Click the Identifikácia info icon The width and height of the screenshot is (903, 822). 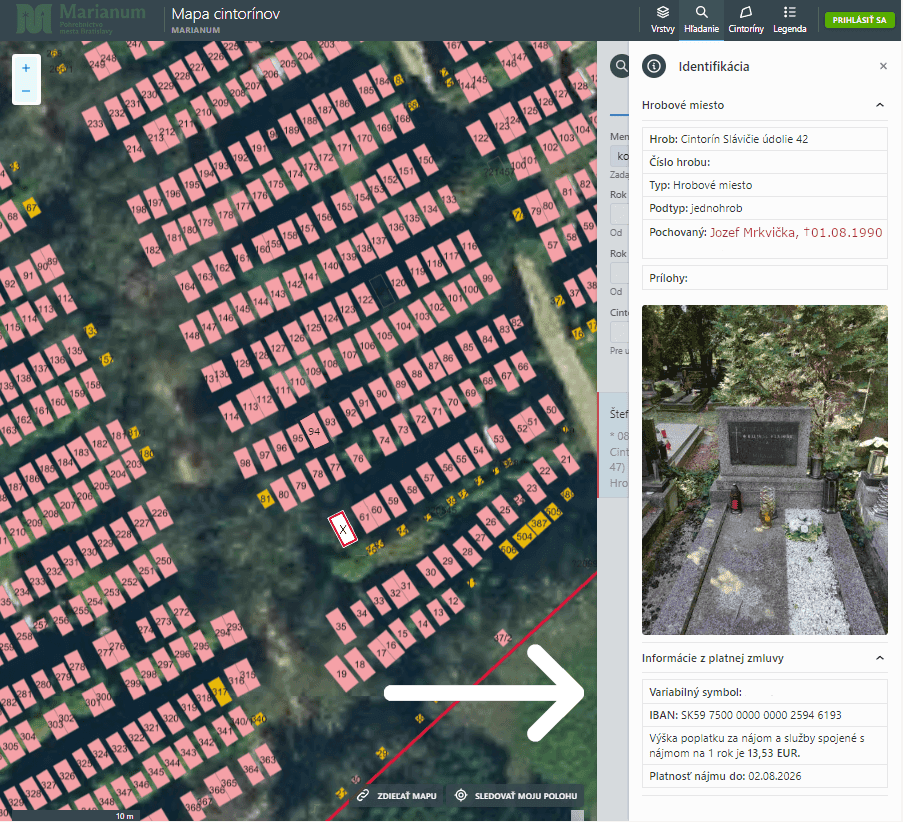click(654, 66)
